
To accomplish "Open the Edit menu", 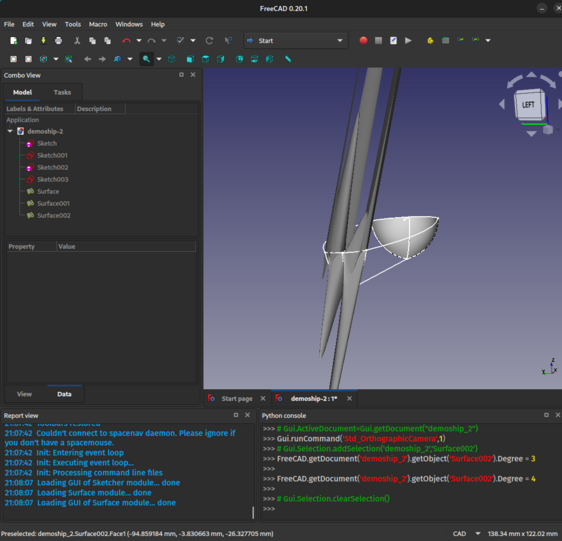I will [28, 24].
